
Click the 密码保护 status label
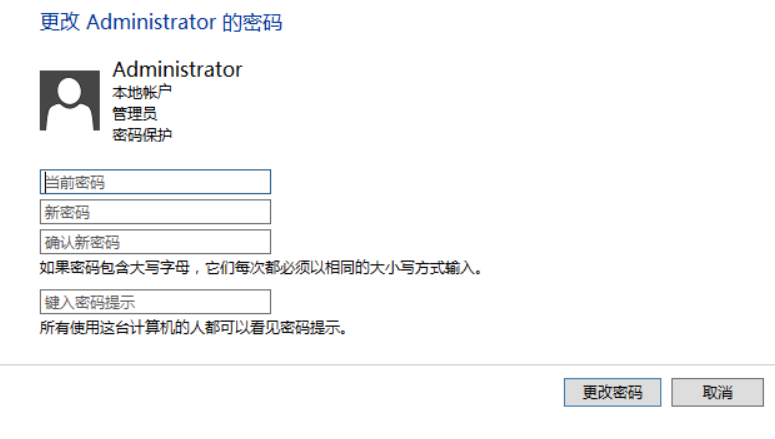tap(141, 135)
